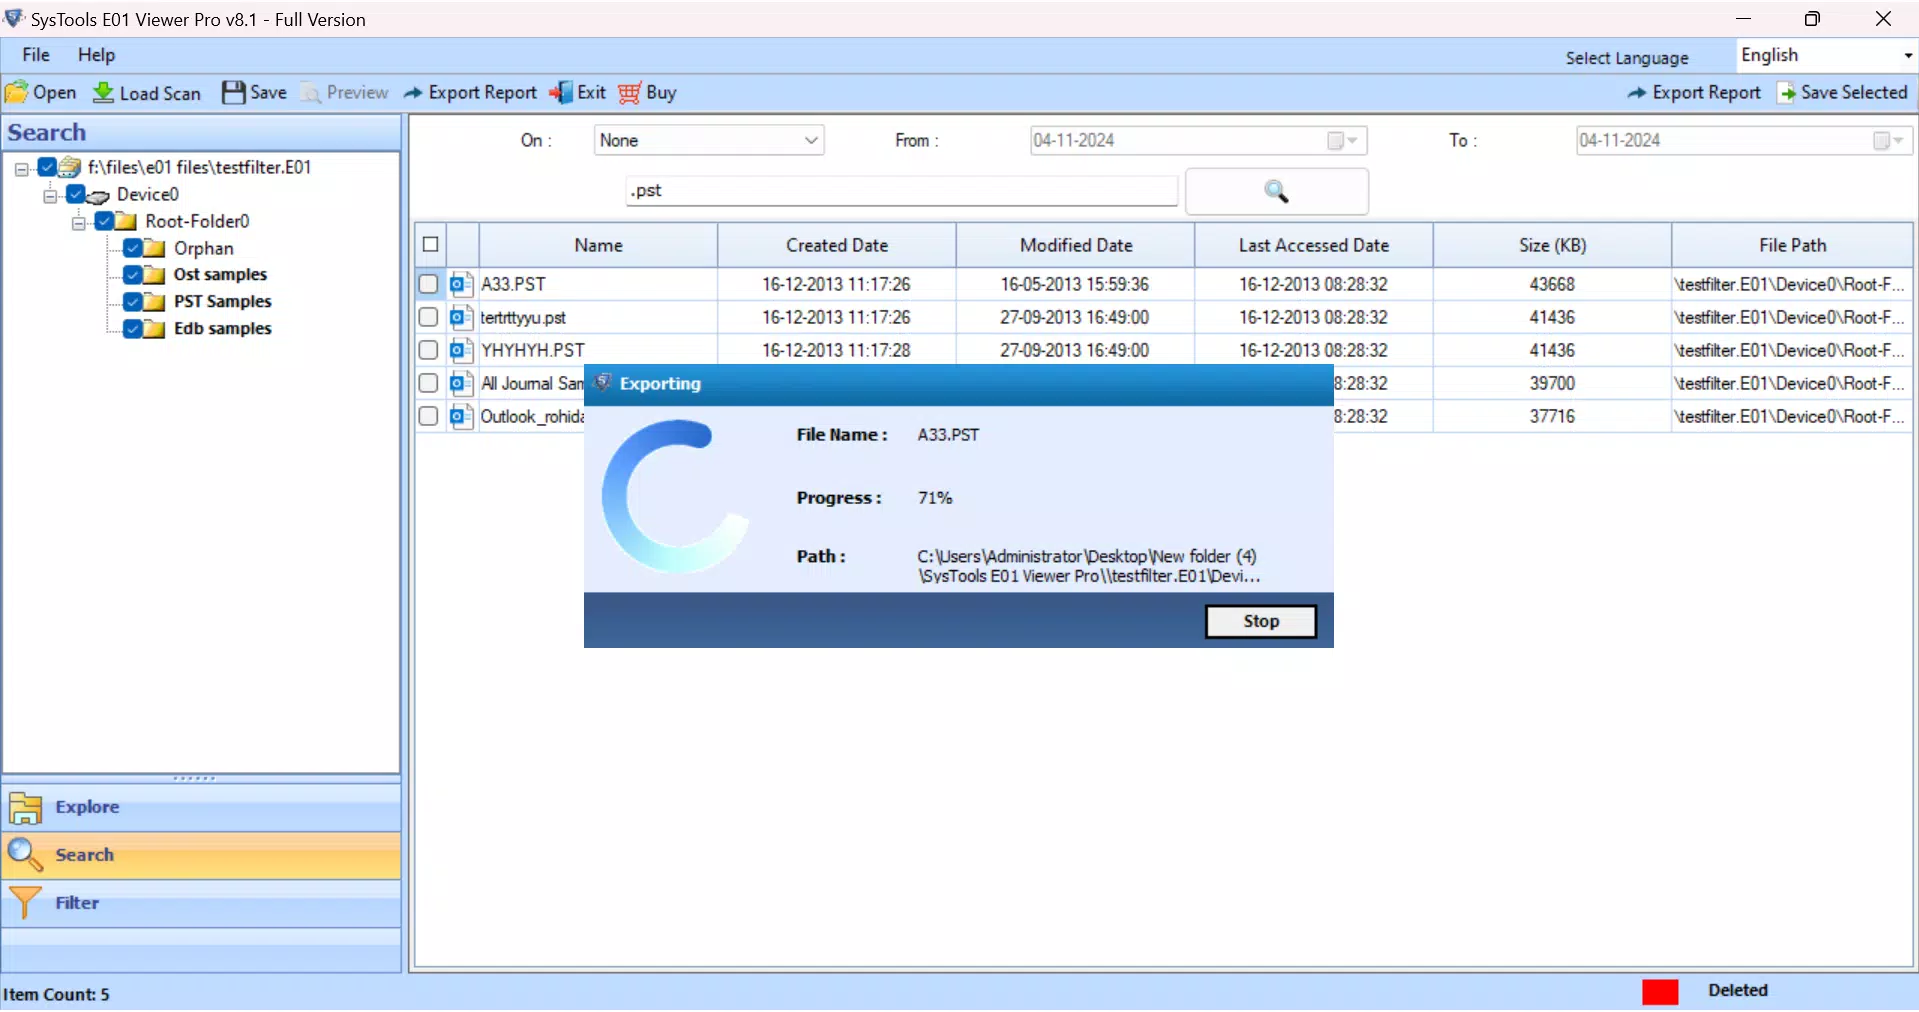1919x1012 pixels.
Task: Click the Save Selected icon
Action: tap(1786, 93)
